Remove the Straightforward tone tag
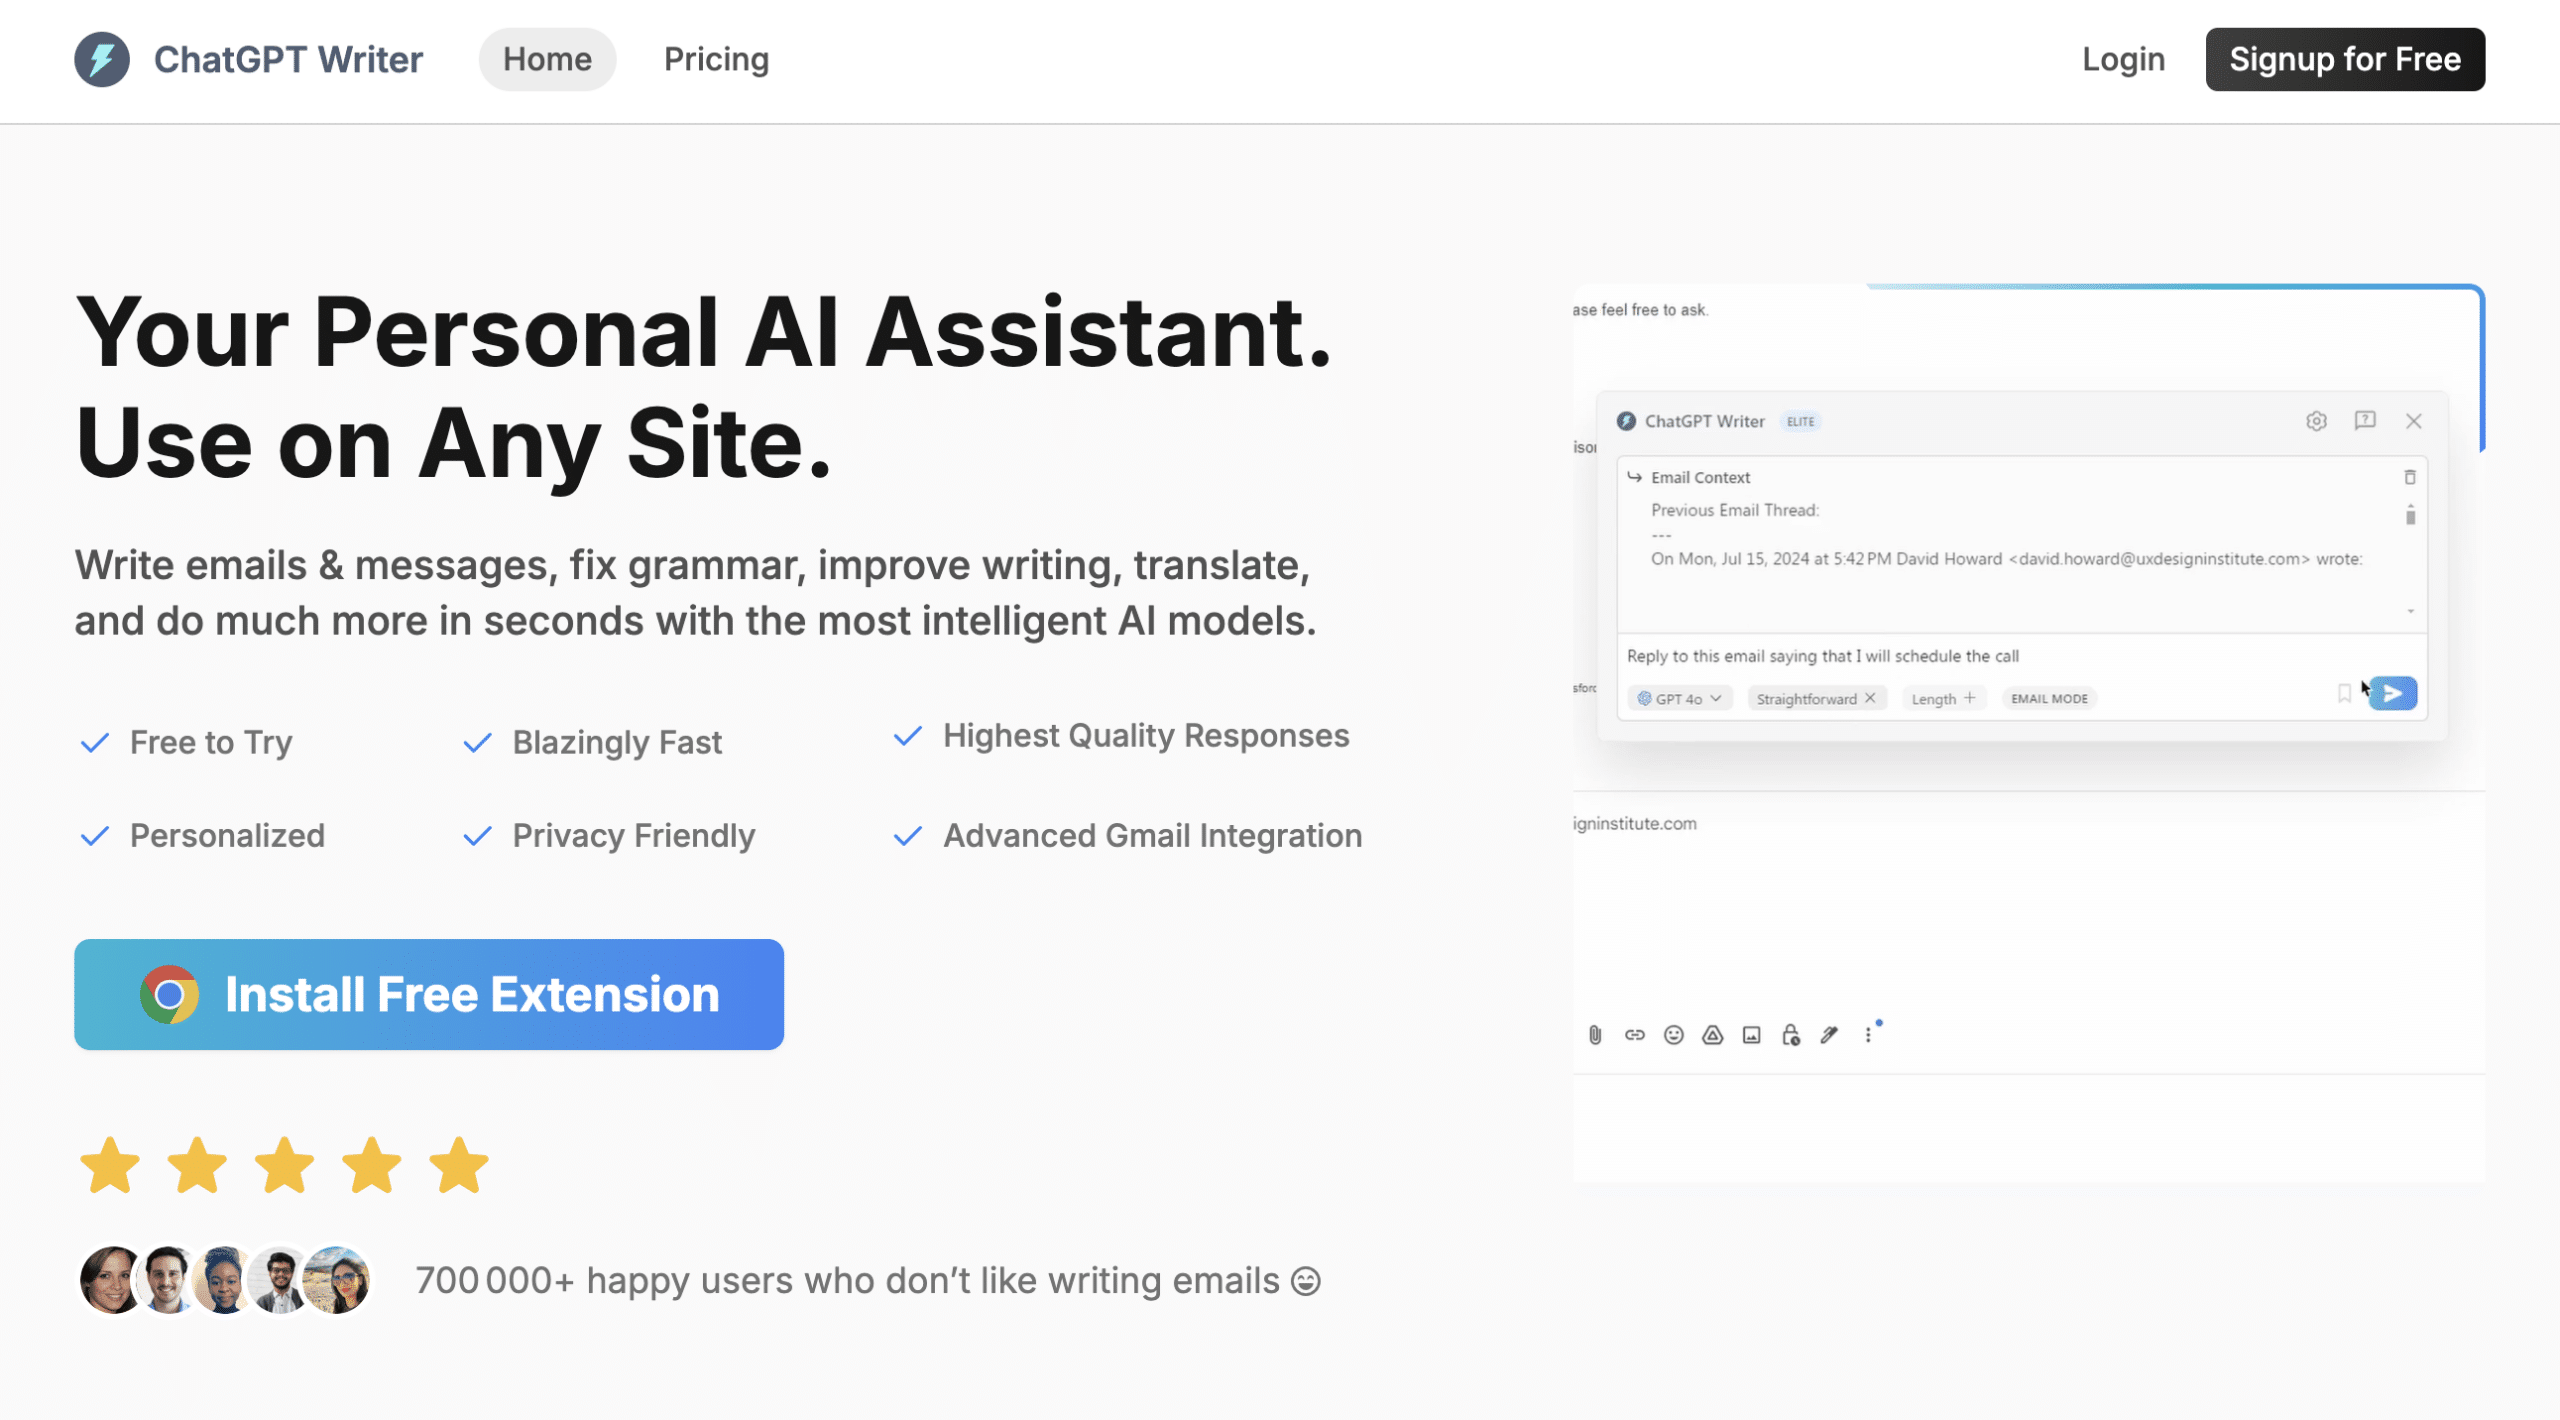 coord(1870,698)
